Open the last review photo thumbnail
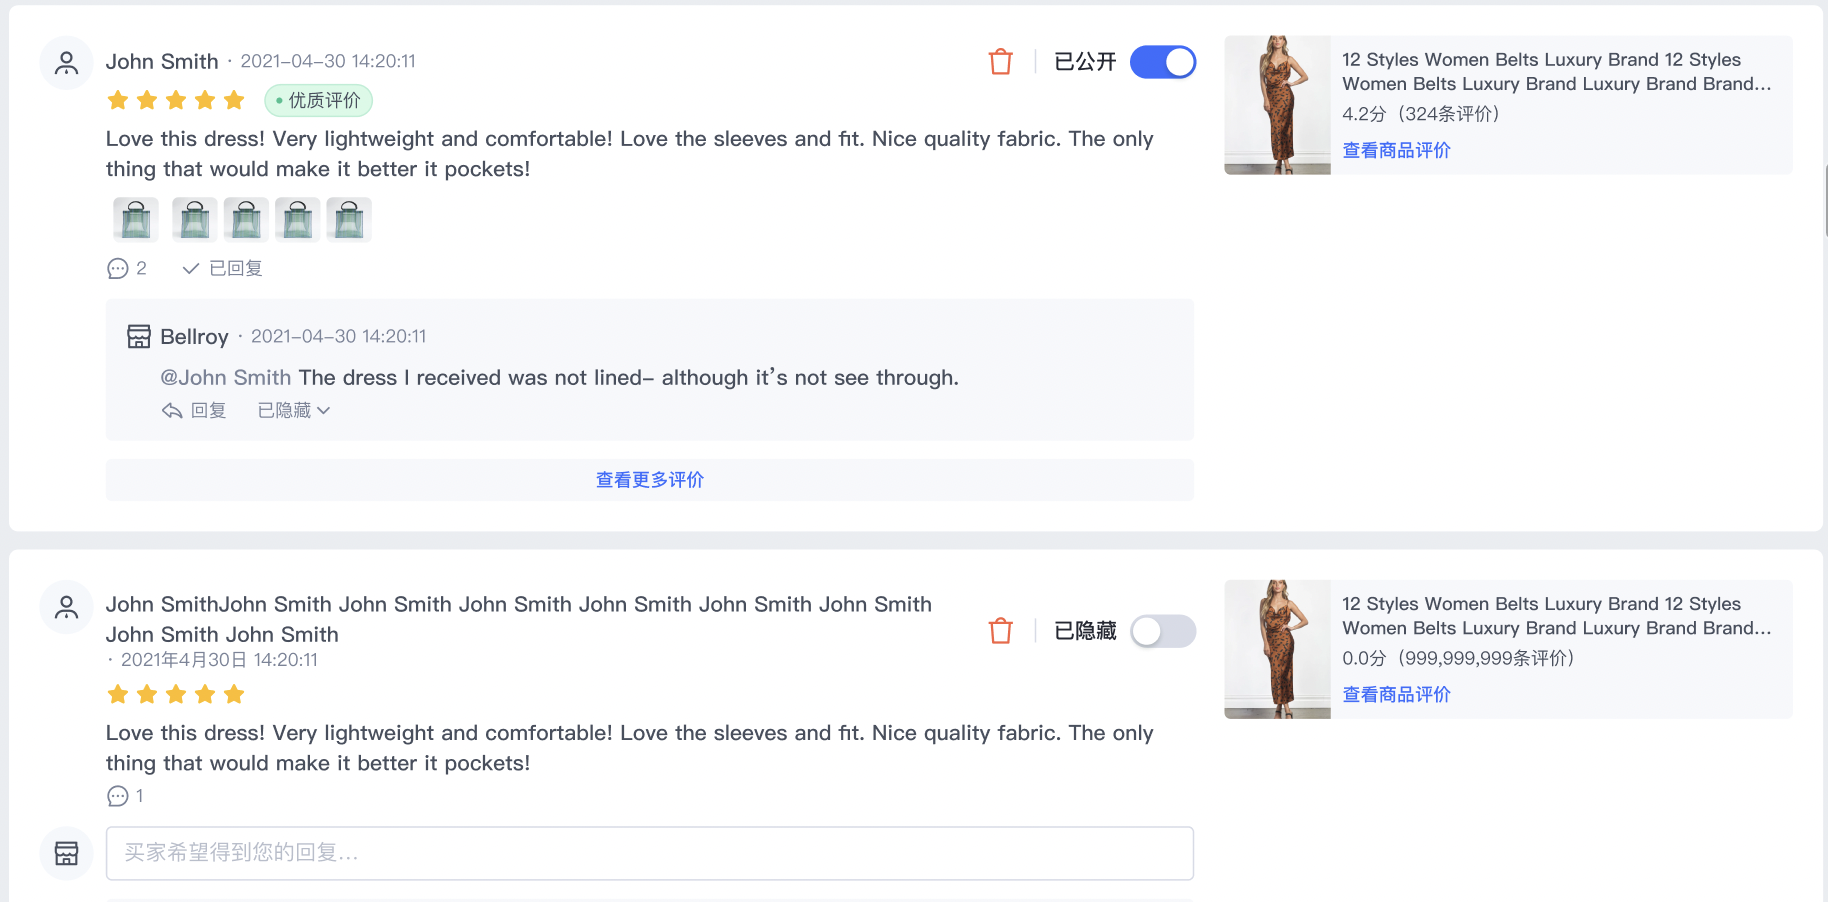This screenshot has width=1828, height=902. [x=349, y=219]
